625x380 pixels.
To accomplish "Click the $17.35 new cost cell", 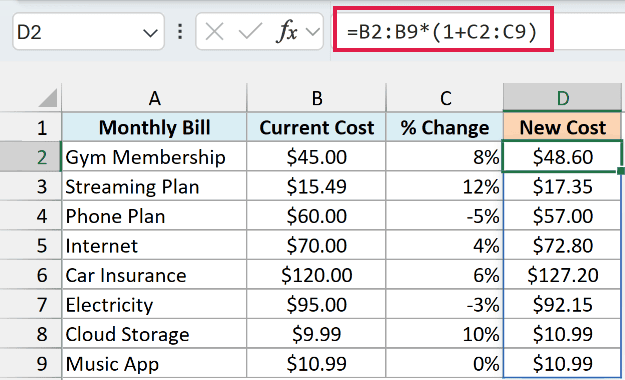I will [x=562, y=186].
